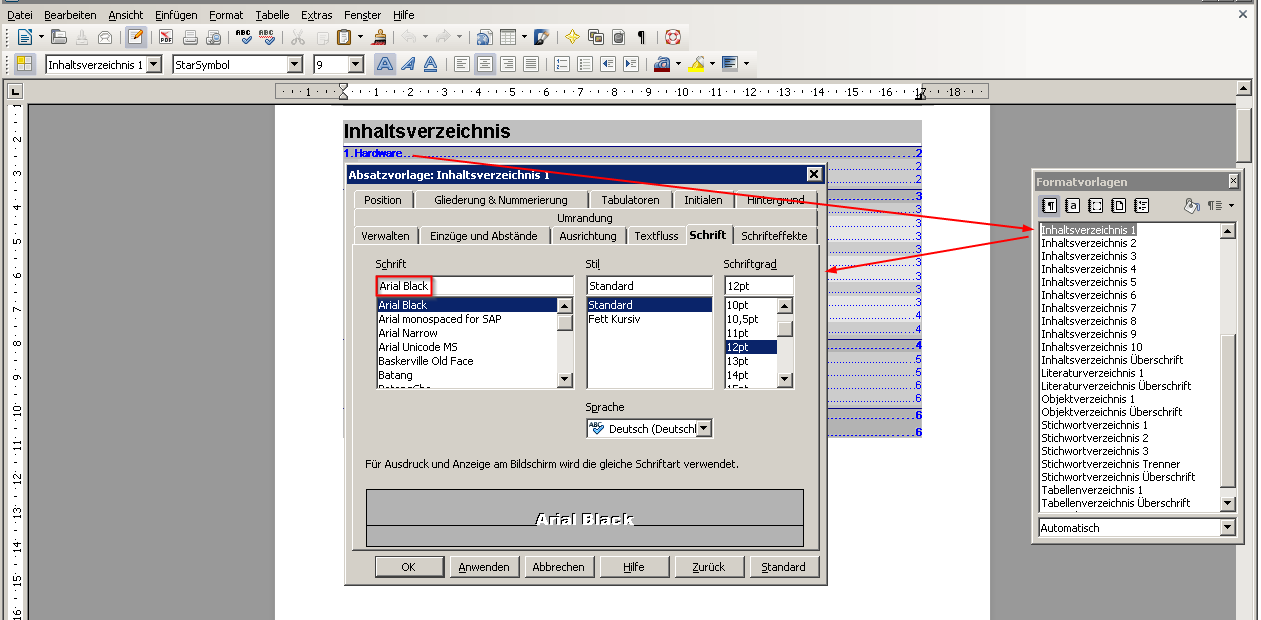The image size is (1261, 620).
Task: Open the Navigator star icon
Action: coord(572,37)
